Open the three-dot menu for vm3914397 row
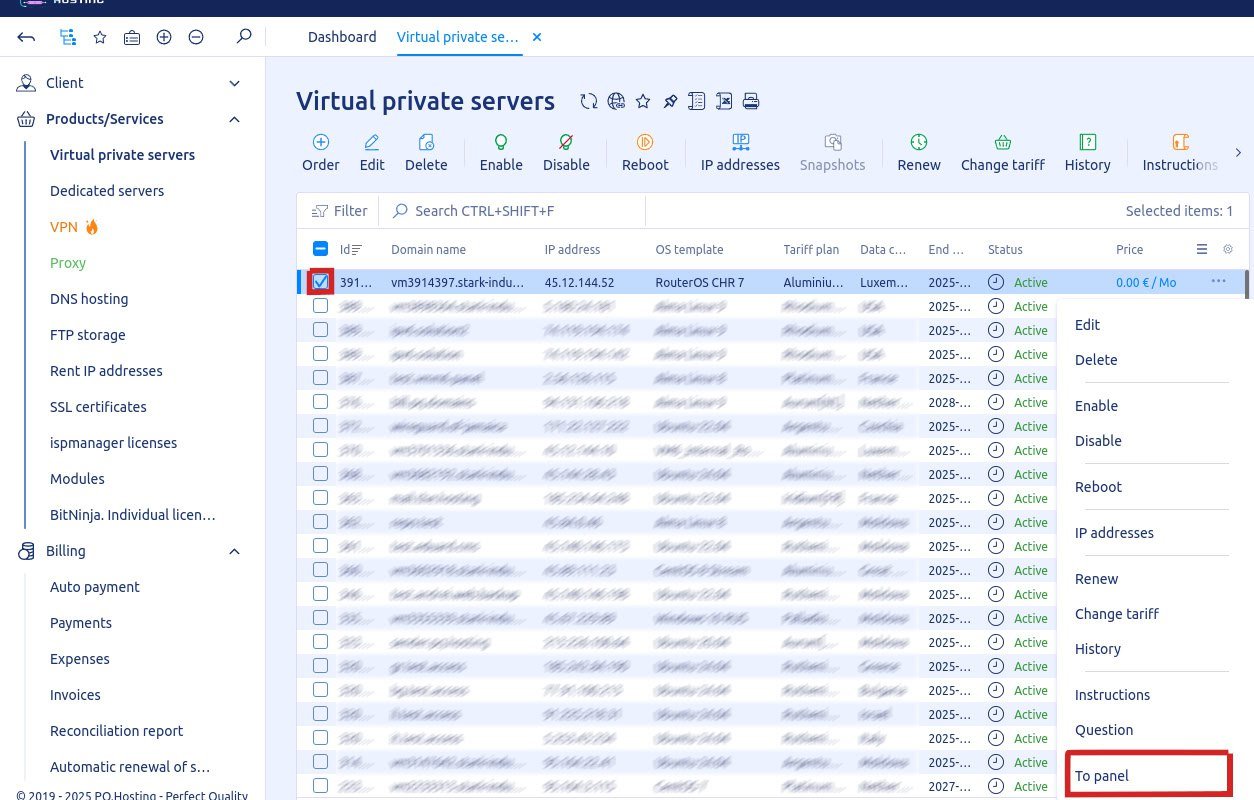The width and height of the screenshot is (1254, 800). tap(1218, 282)
